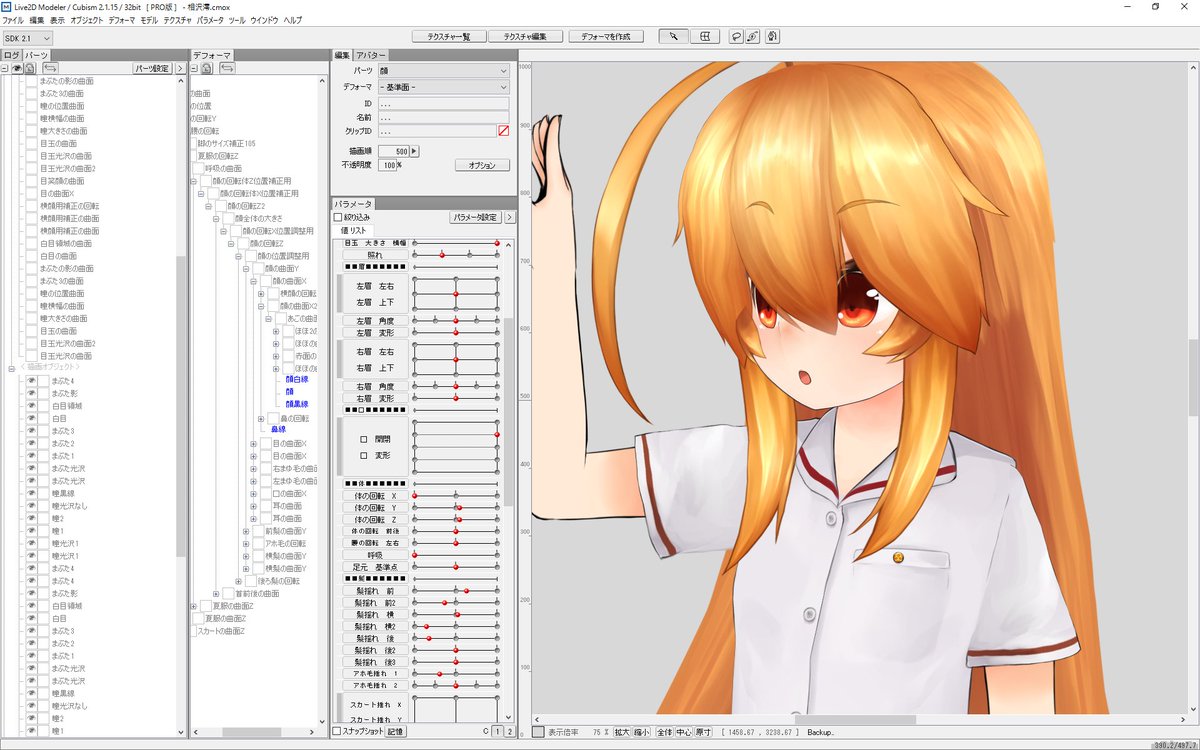Click the 体の回転 X slider
This screenshot has width=1200, height=750.
[x=456, y=495]
